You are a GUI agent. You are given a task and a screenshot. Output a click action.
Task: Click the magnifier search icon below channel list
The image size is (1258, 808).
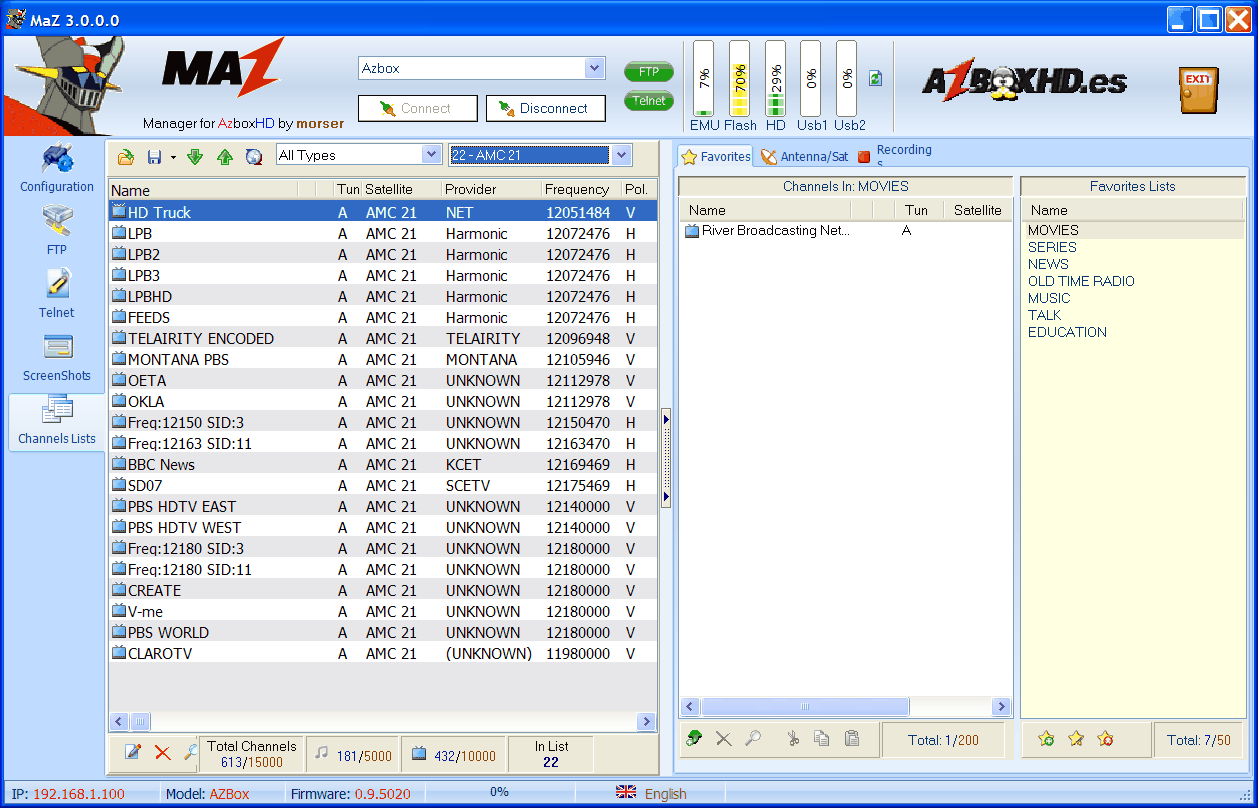(x=190, y=752)
